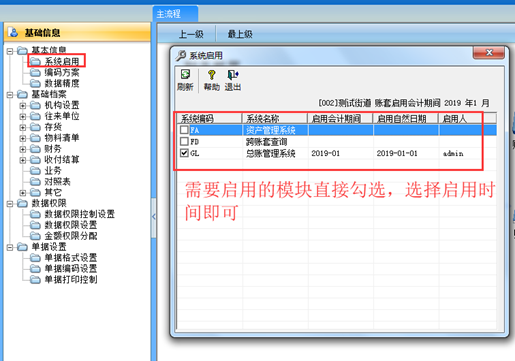Collapse the 数据权限 tree node
The width and height of the screenshot is (515, 361).
[10, 203]
